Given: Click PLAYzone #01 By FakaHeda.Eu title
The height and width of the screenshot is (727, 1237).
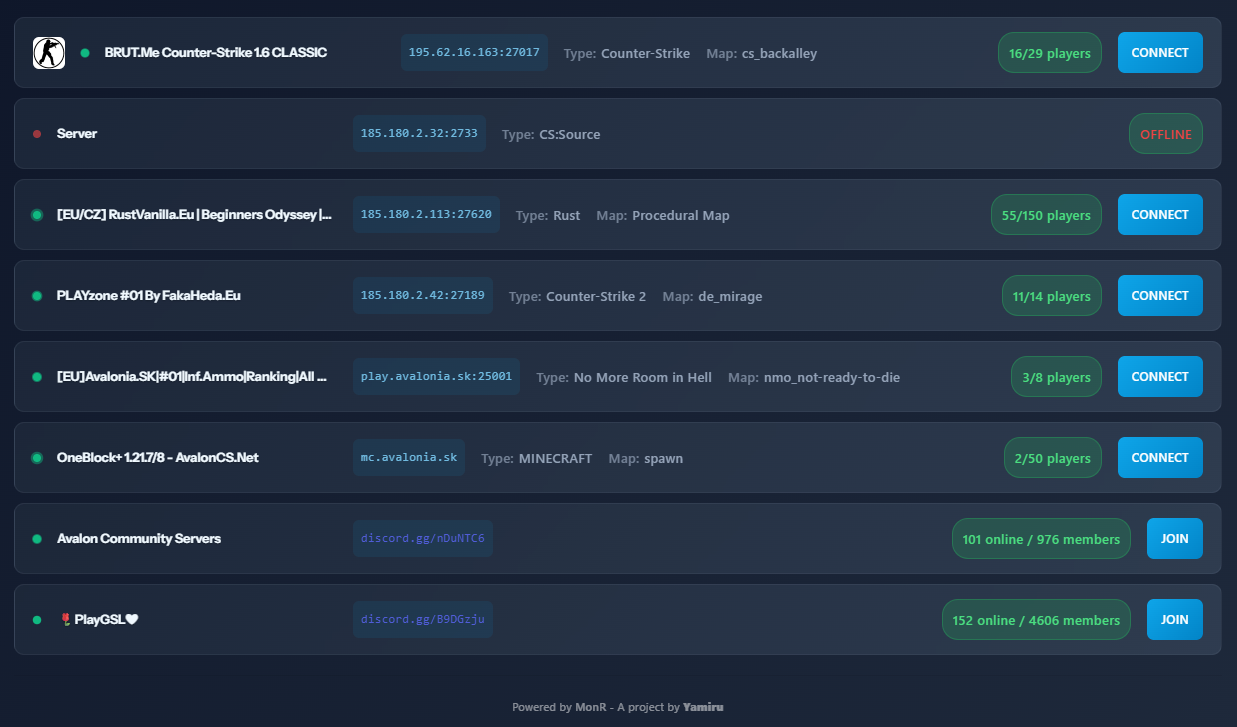Looking at the screenshot, I should (x=149, y=296).
